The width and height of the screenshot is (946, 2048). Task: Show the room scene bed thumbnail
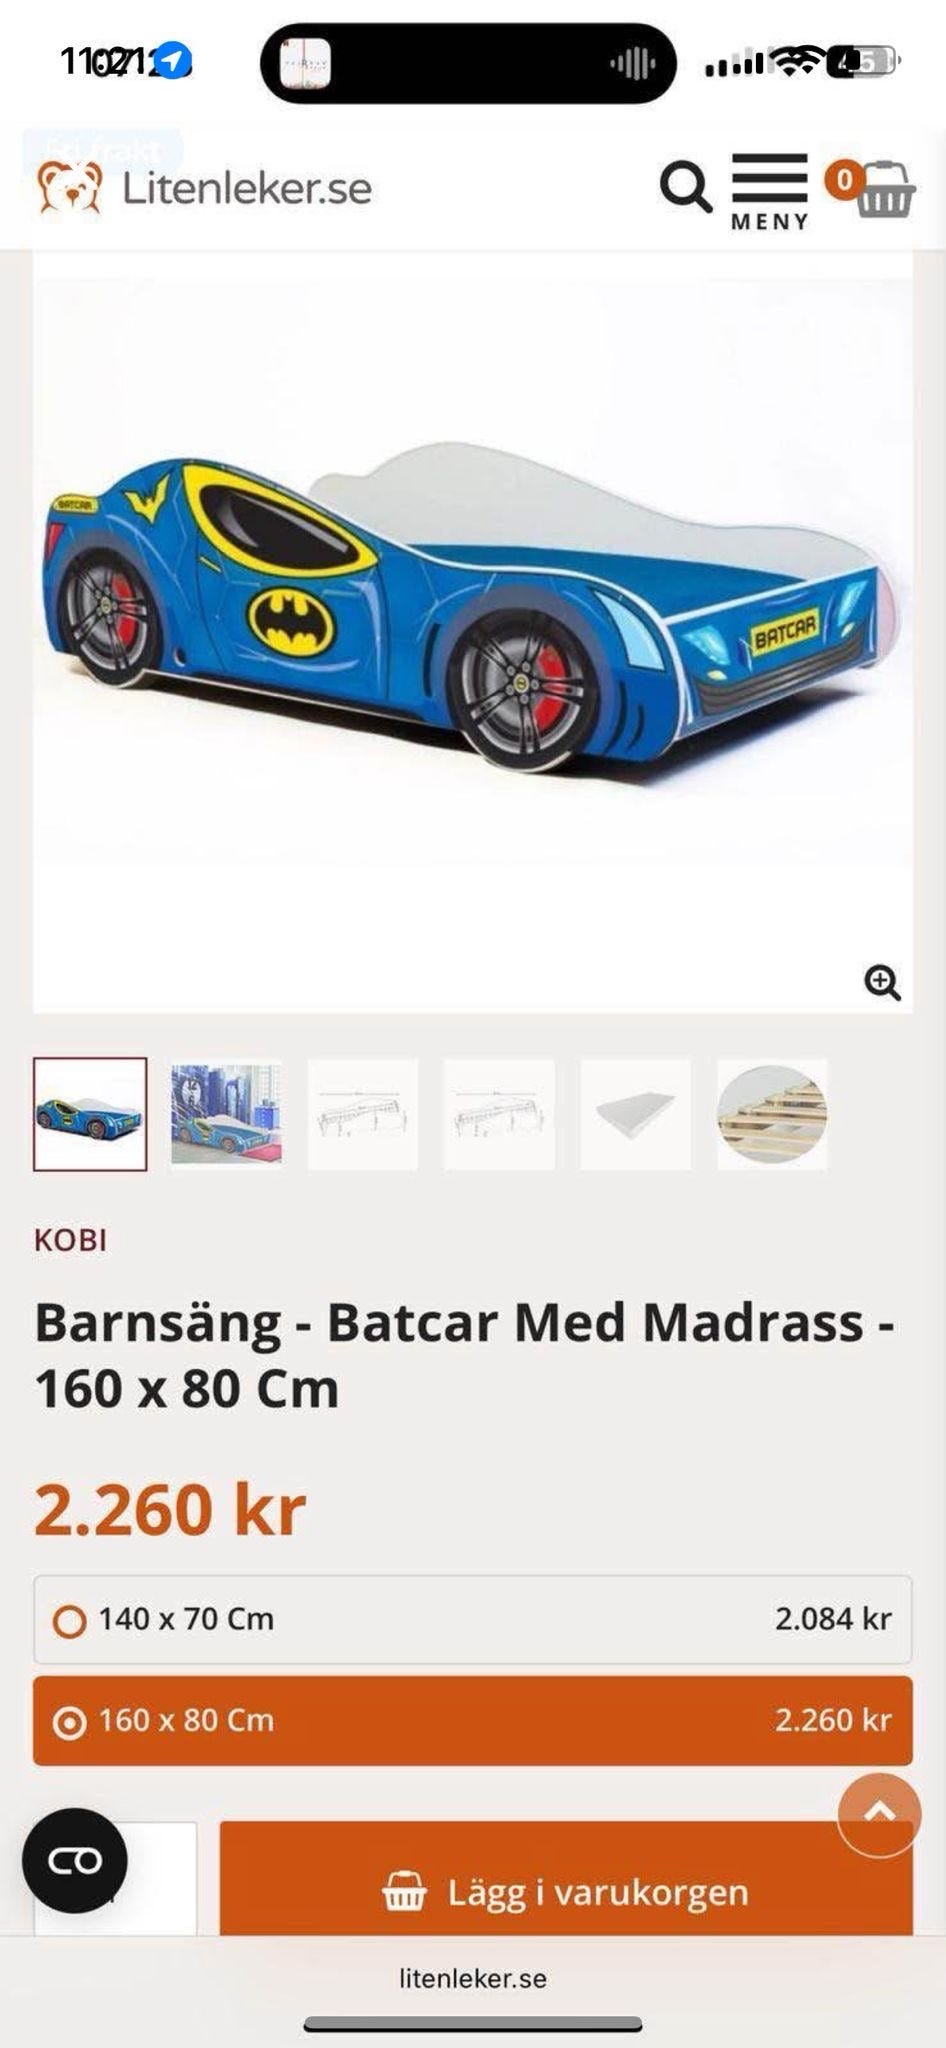(x=226, y=1114)
